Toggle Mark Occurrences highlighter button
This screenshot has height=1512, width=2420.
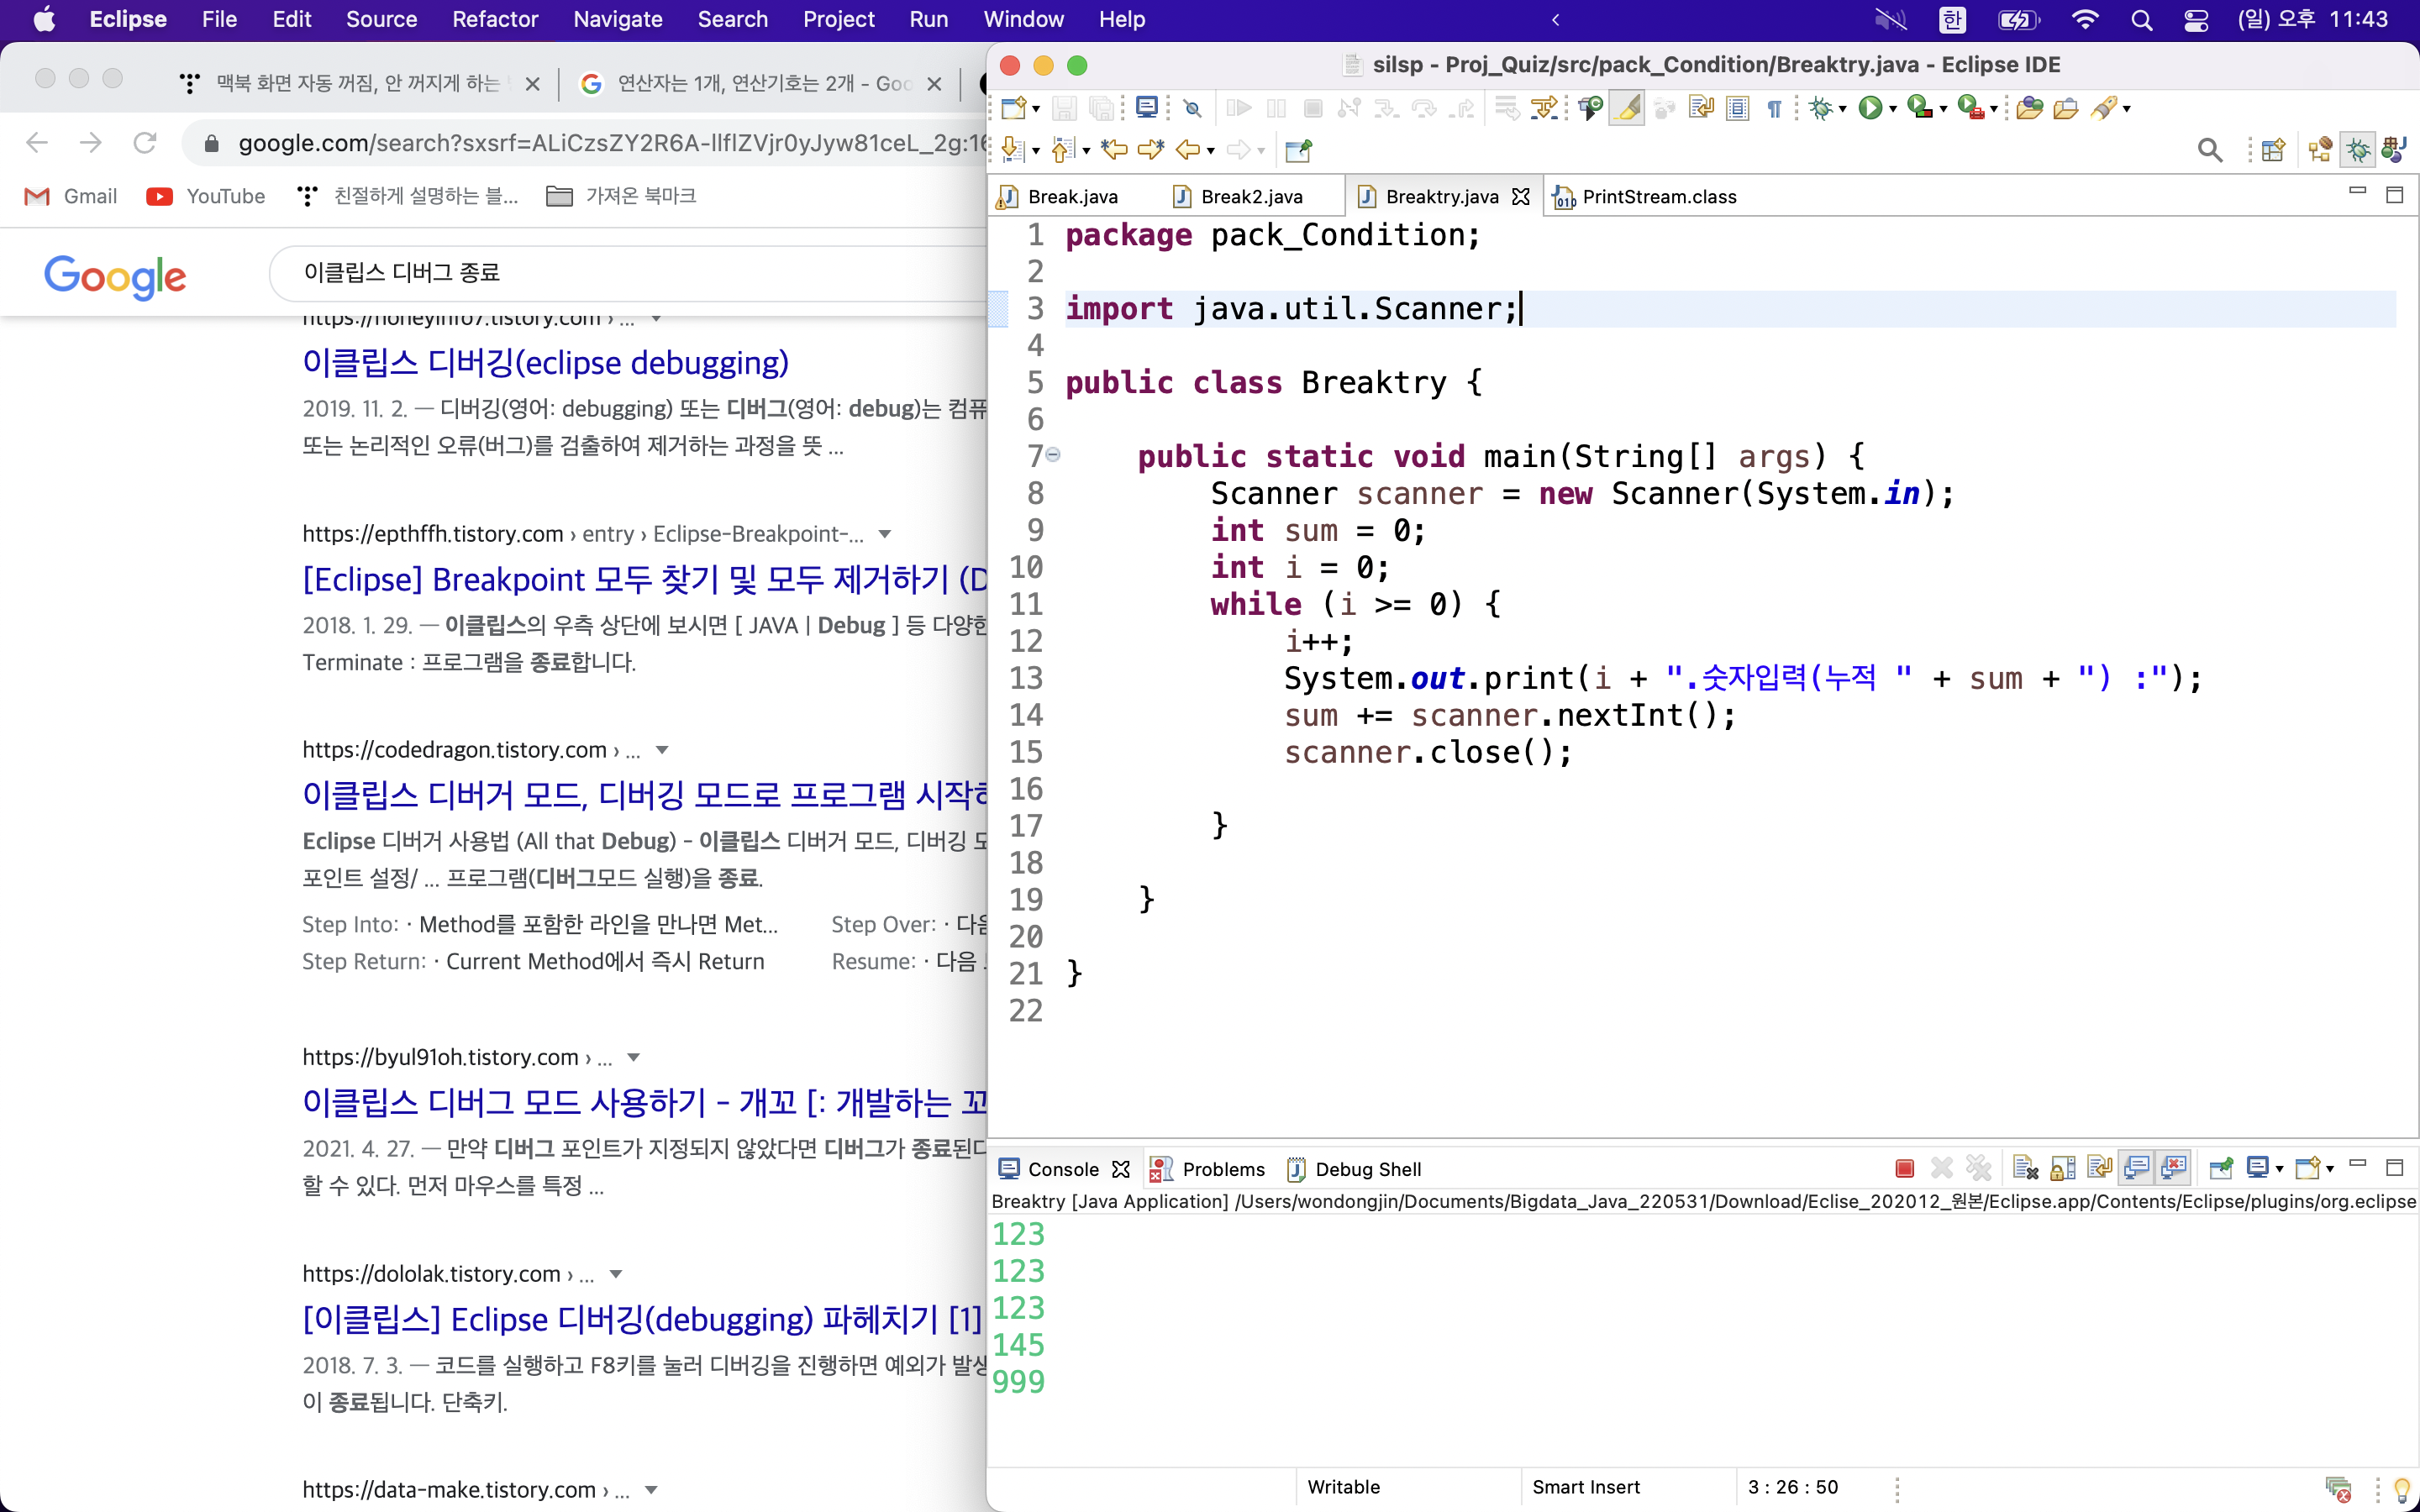[x=1627, y=108]
